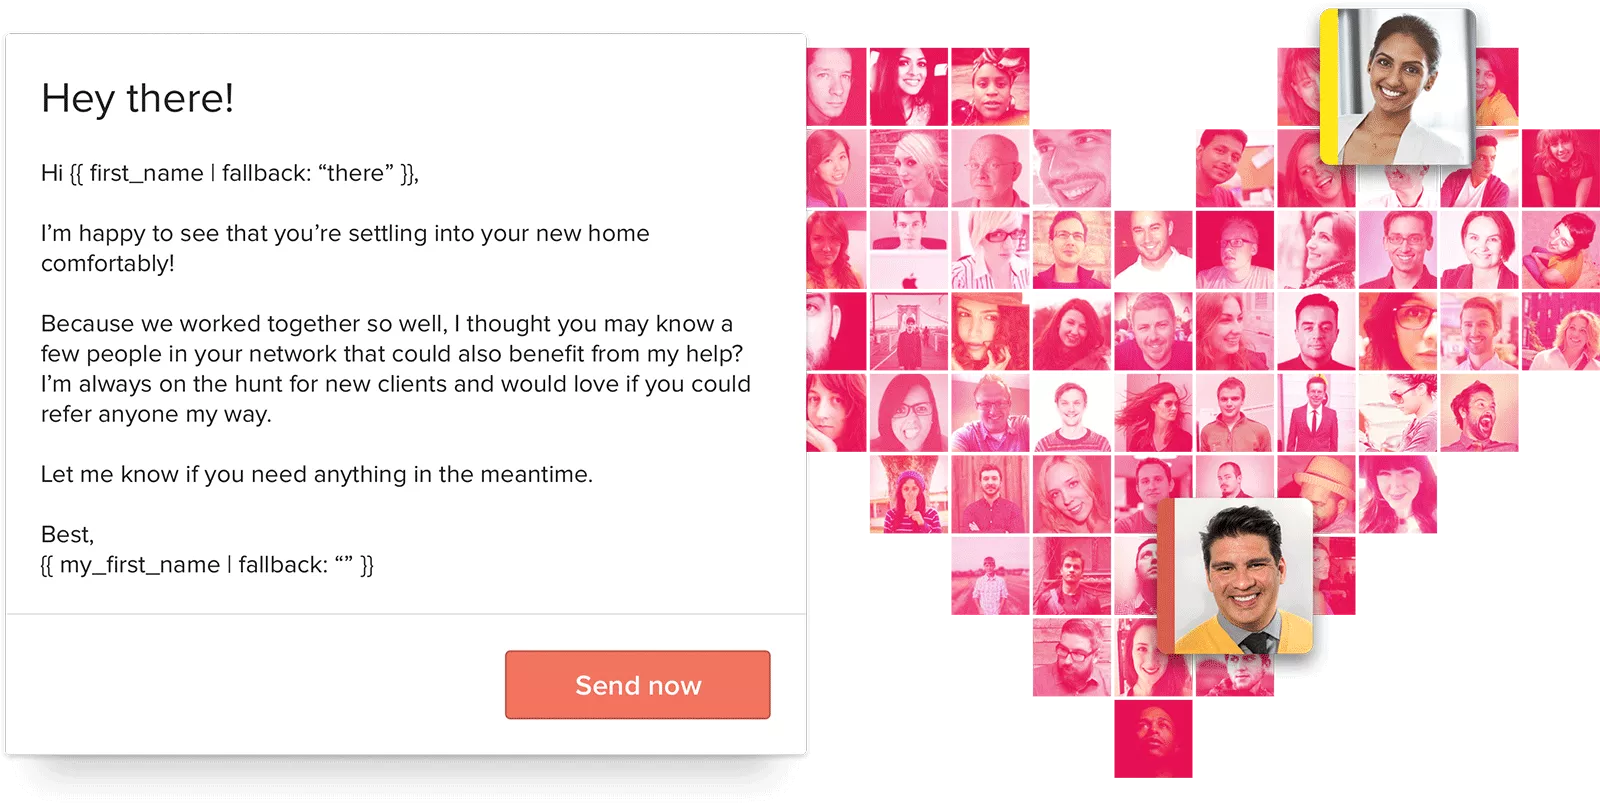Click the photo of the woman in the headscarf in the top row
This screenshot has height=808, width=1600.
click(x=990, y=87)
